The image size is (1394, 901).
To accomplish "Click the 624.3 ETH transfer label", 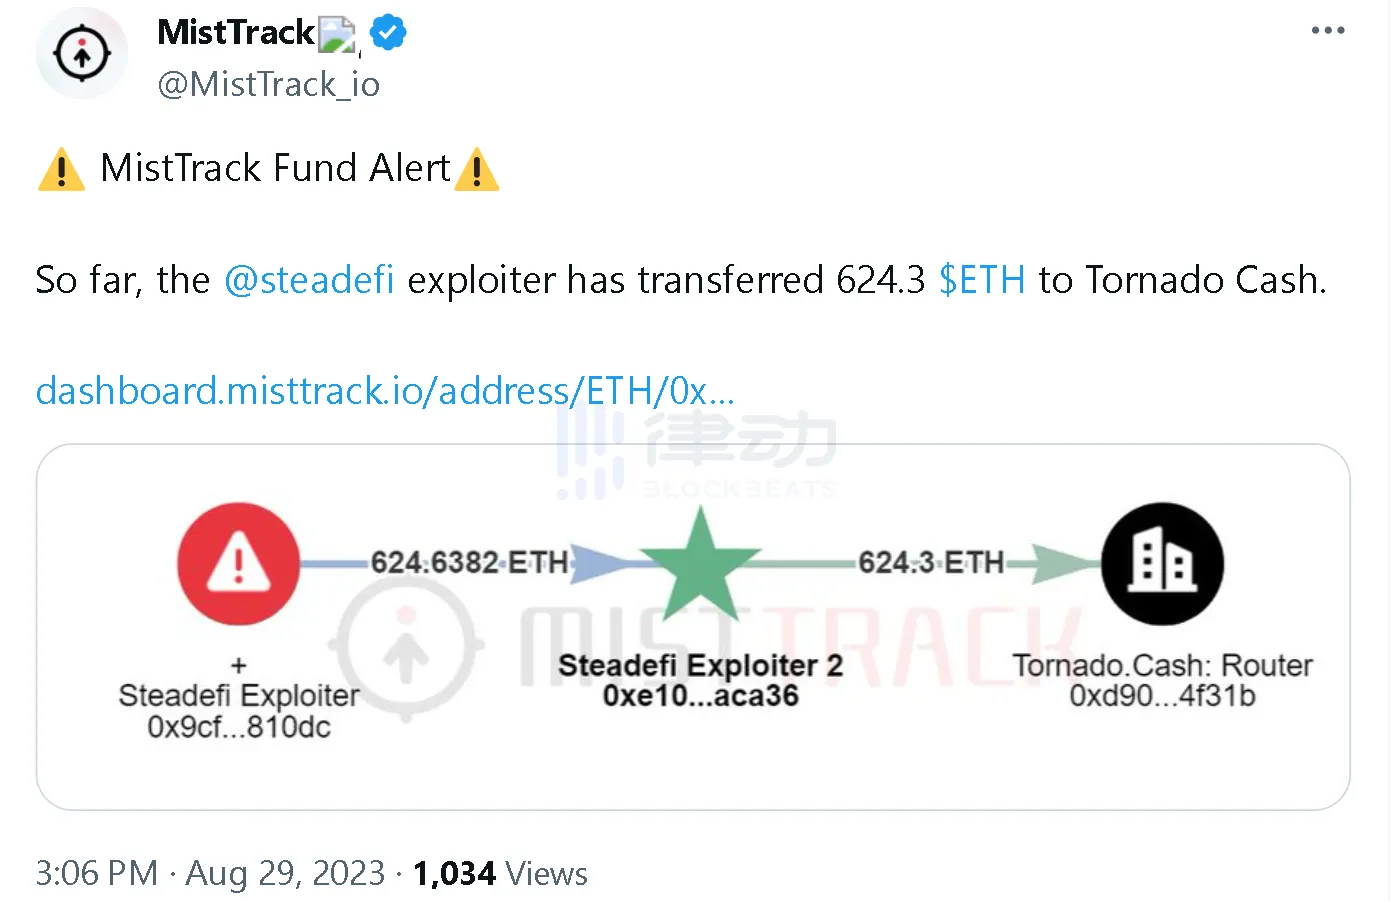I will (931, 563).
